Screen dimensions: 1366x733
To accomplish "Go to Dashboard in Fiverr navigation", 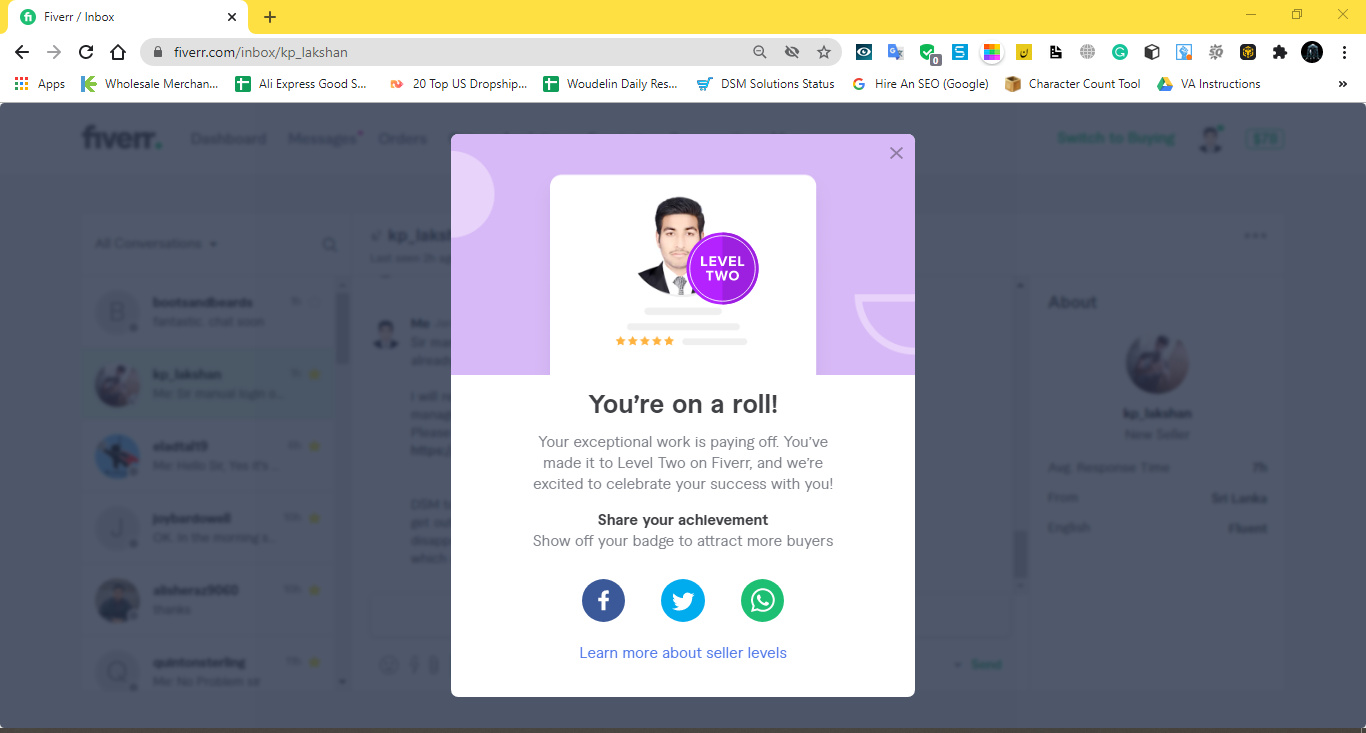I will pyautogui.click(x=229, y=138).
